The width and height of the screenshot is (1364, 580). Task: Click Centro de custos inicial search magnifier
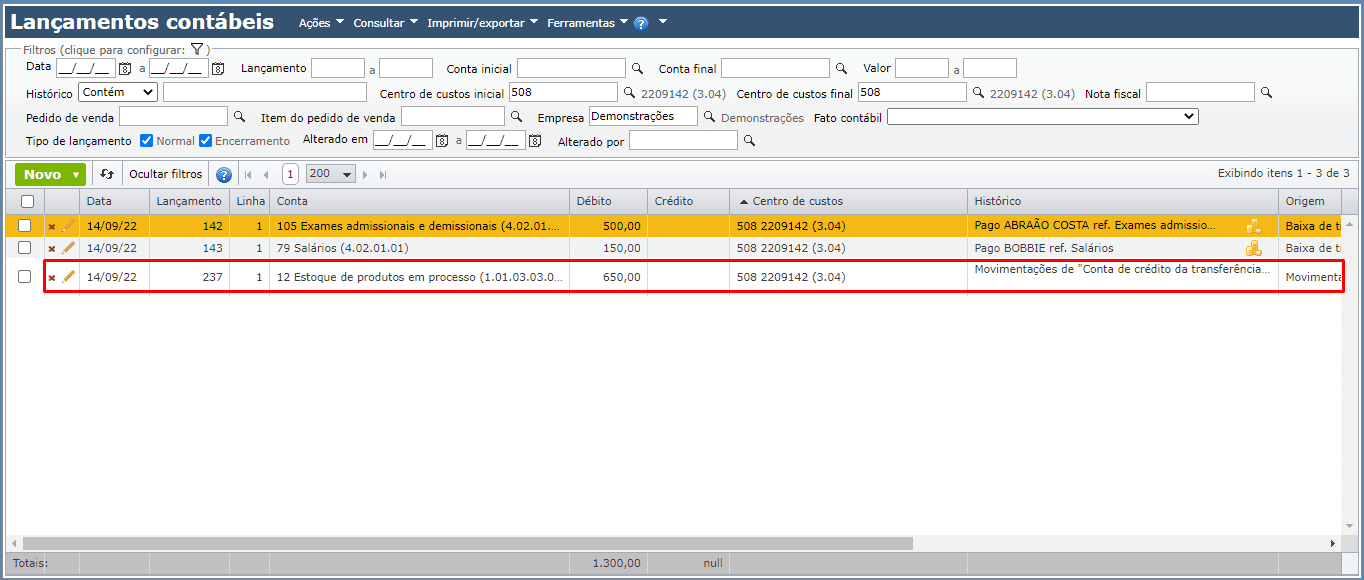click(629, 93)
